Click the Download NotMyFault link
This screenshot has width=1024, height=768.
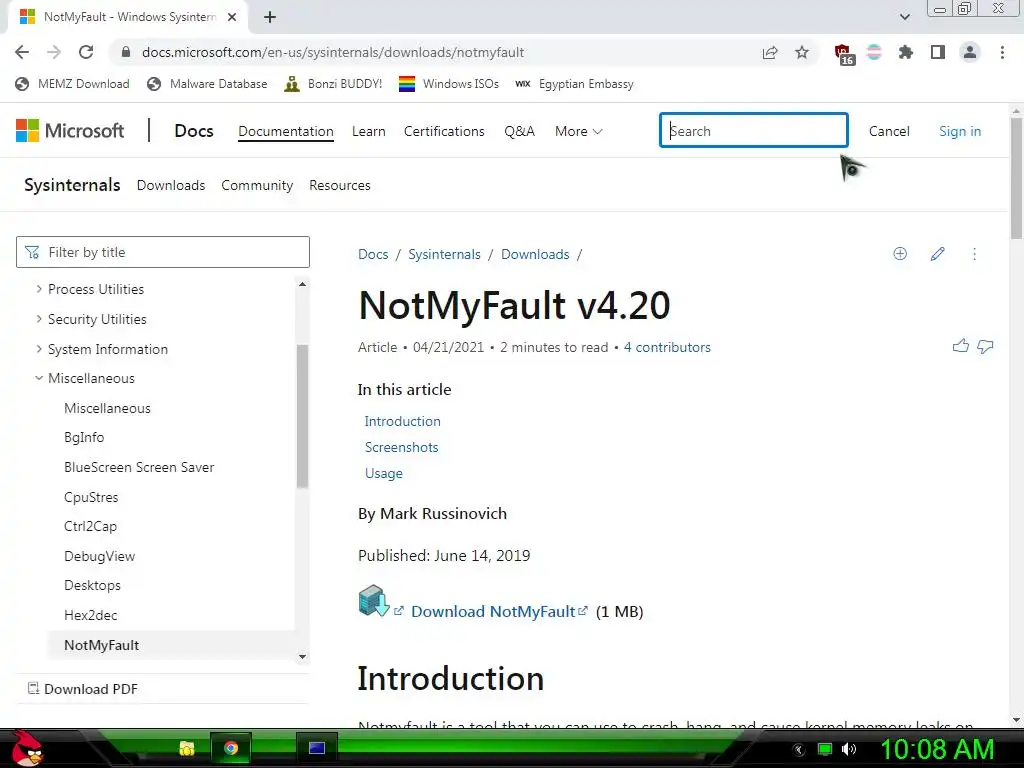493,611
